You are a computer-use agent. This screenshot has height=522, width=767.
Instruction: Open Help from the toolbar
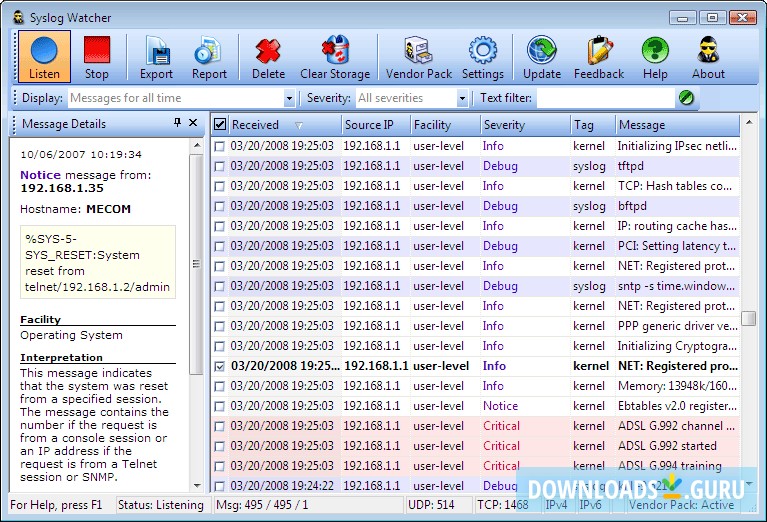click(655, 56)
